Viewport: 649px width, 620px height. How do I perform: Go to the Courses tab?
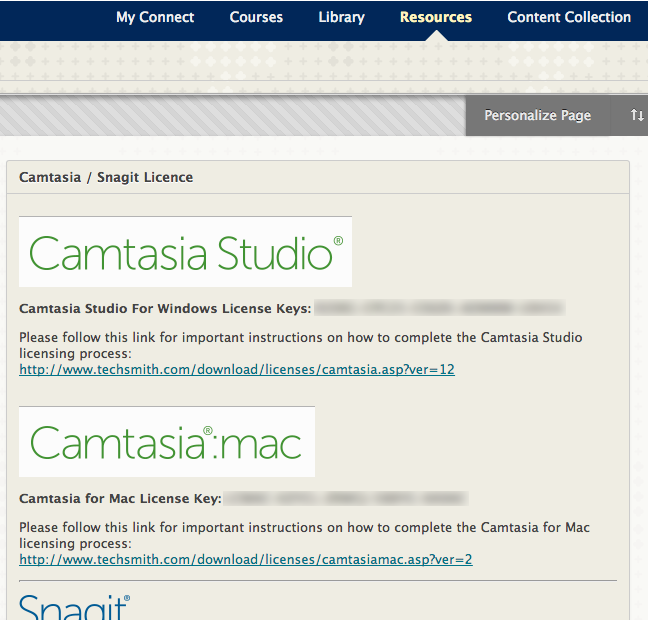pyautogui.click(x=256, y=17)
